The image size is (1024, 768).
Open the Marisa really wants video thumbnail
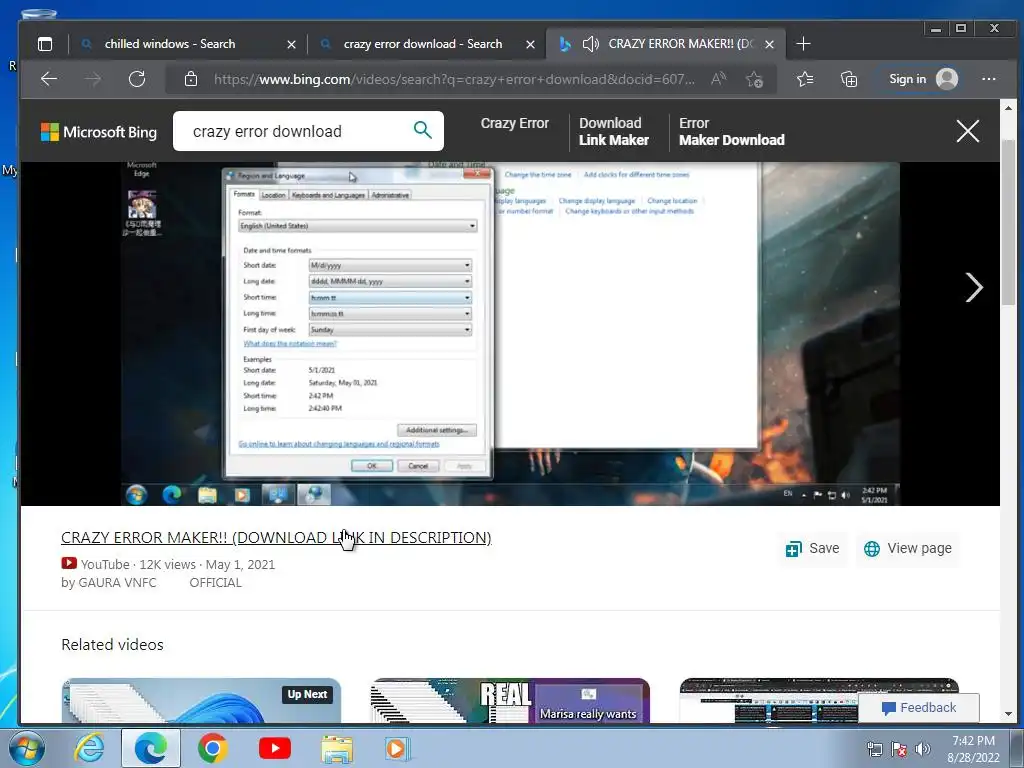click(x=510, y=701)
